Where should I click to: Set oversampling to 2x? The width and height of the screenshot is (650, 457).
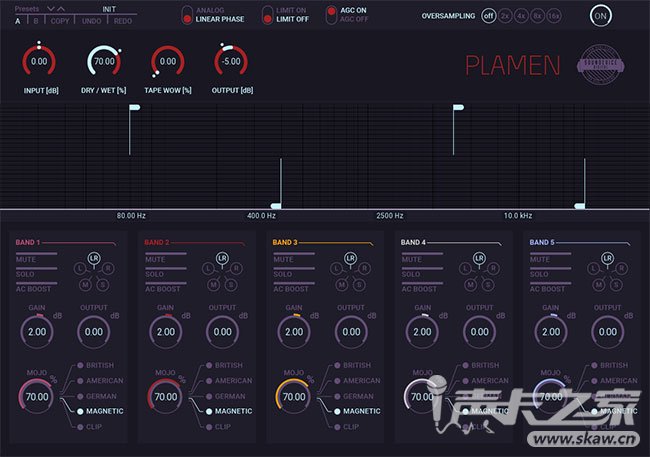505,16
